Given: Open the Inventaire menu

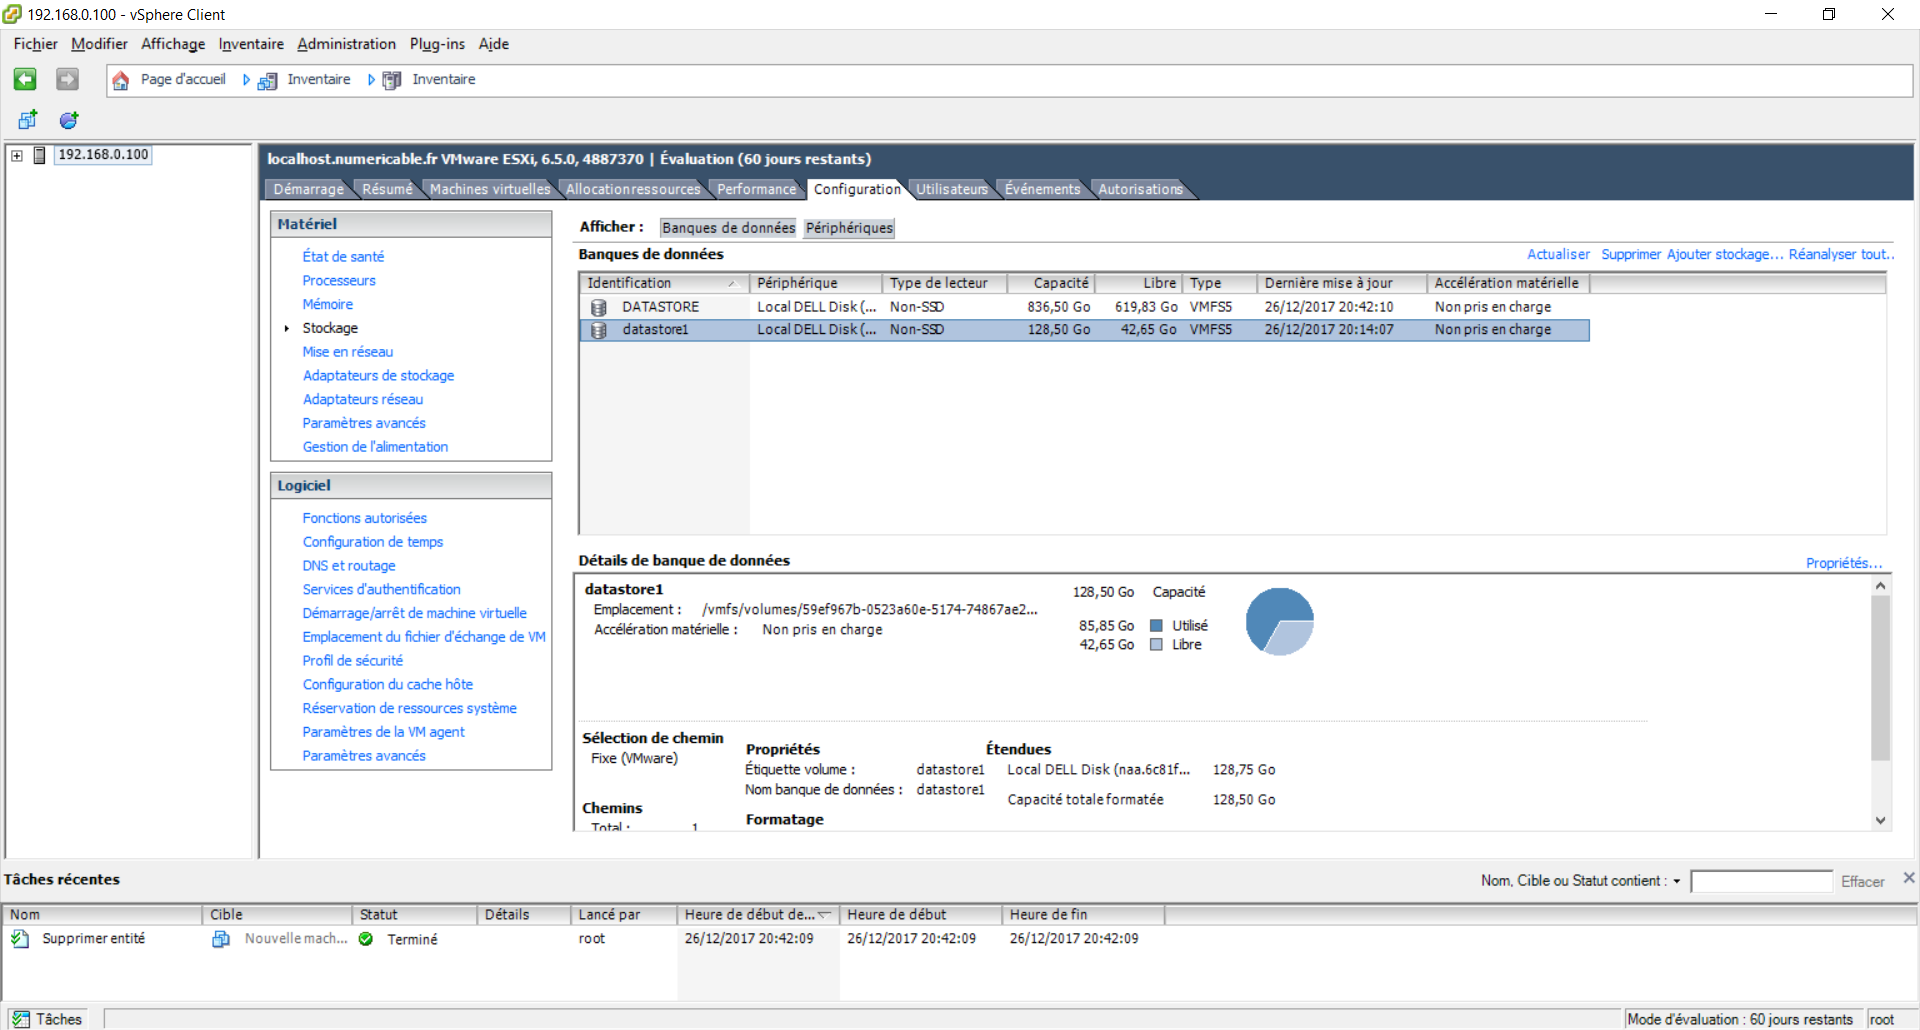Looking at the screenshot, I should click(x=251, y=44).
